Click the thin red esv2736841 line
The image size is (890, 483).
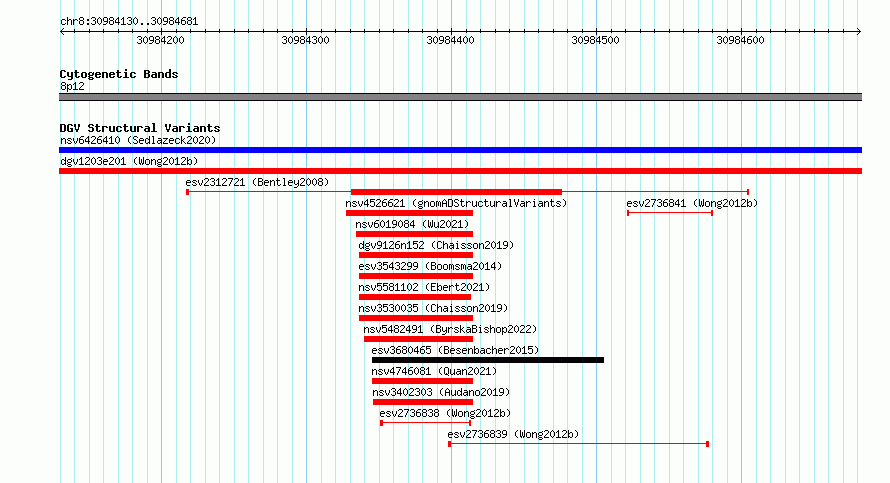pos(670,213)
